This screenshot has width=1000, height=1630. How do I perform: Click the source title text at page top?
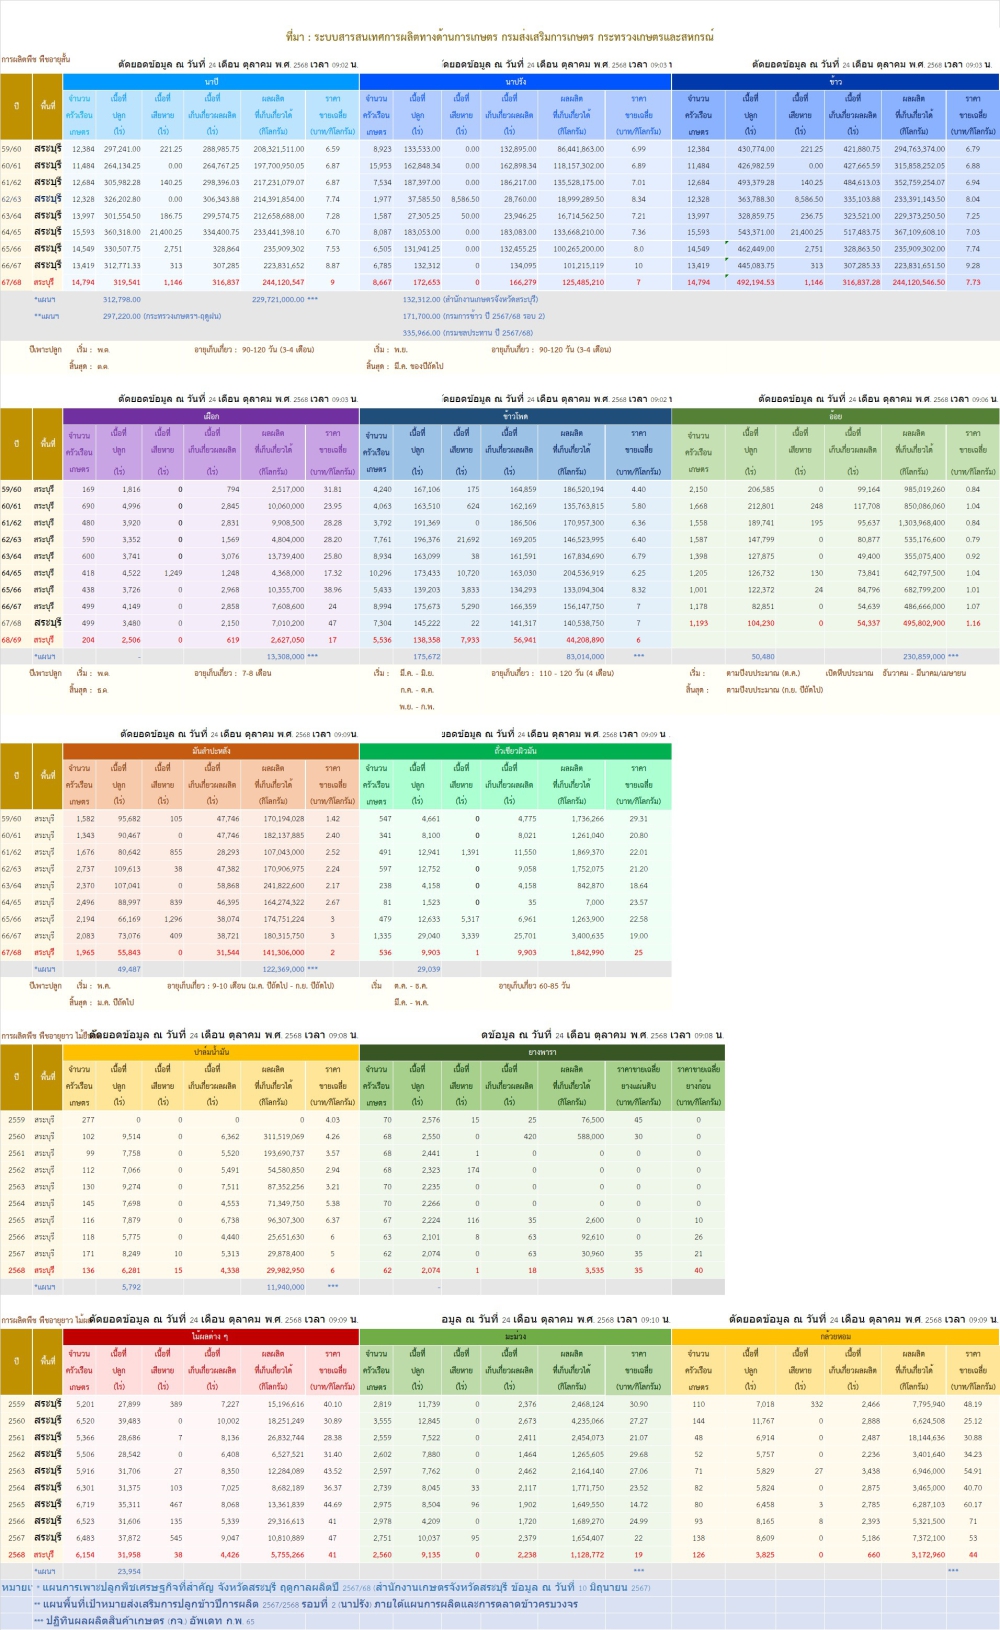click(500, 37)
